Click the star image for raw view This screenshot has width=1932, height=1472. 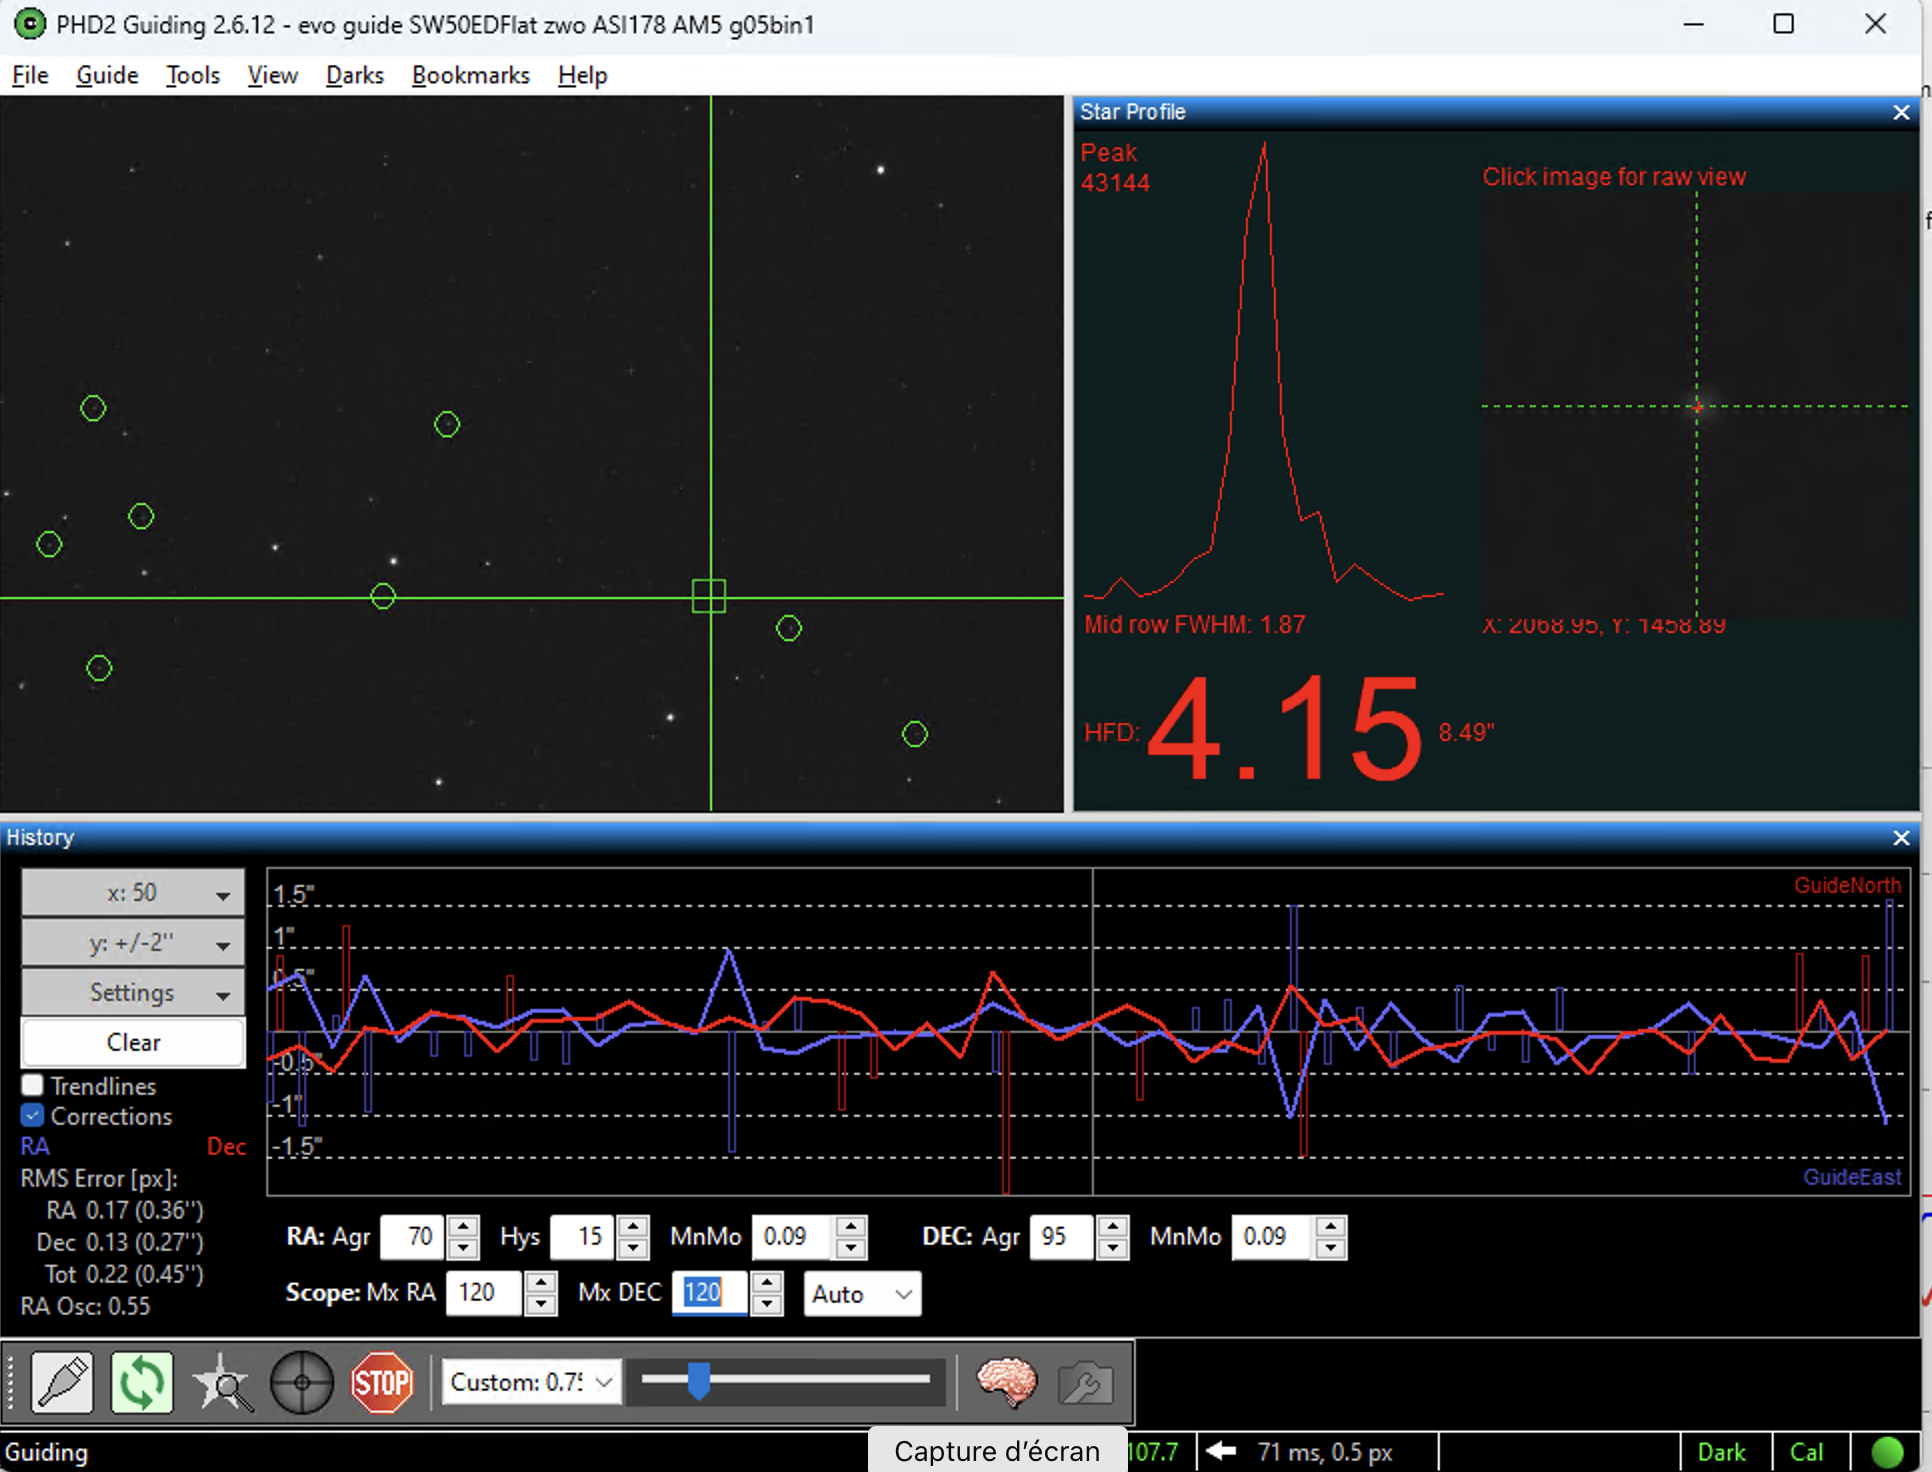click(x=1697, y=405)
